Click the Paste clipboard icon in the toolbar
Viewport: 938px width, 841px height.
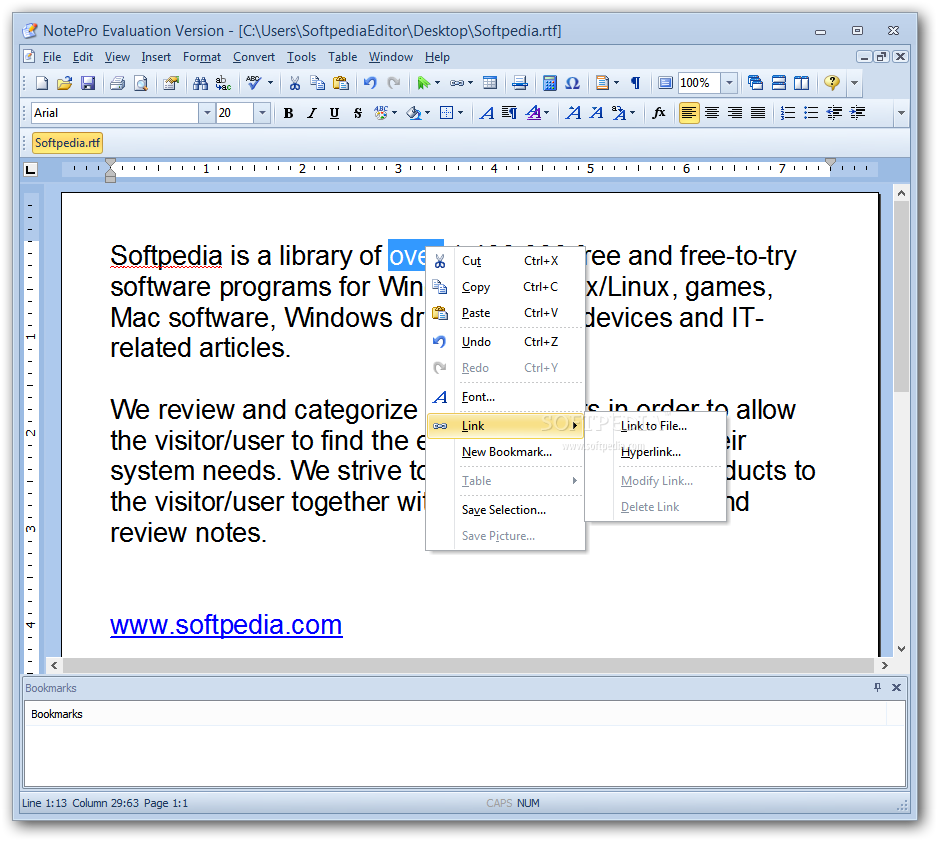coord(341,83)
